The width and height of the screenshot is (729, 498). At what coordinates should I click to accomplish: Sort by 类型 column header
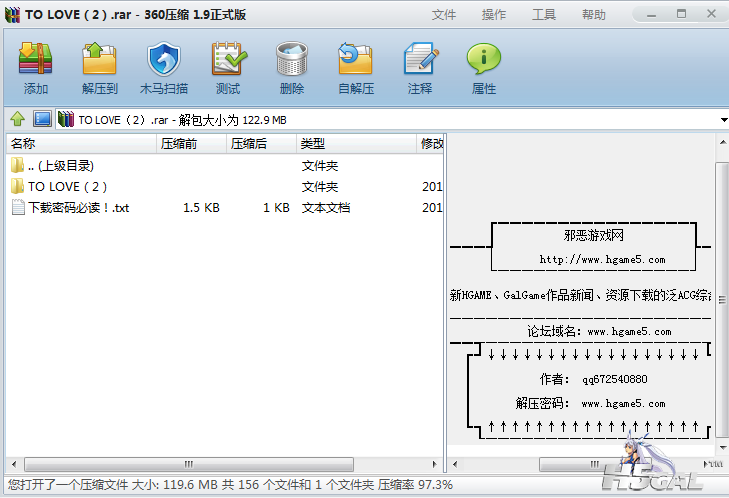pos(356,144)
